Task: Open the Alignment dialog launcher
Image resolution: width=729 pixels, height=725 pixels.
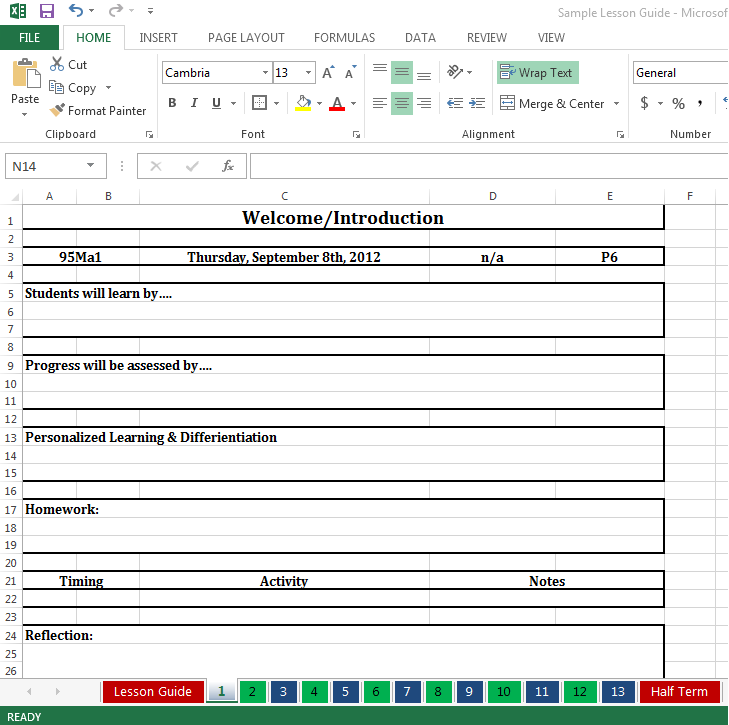Action: pos(620,134)
